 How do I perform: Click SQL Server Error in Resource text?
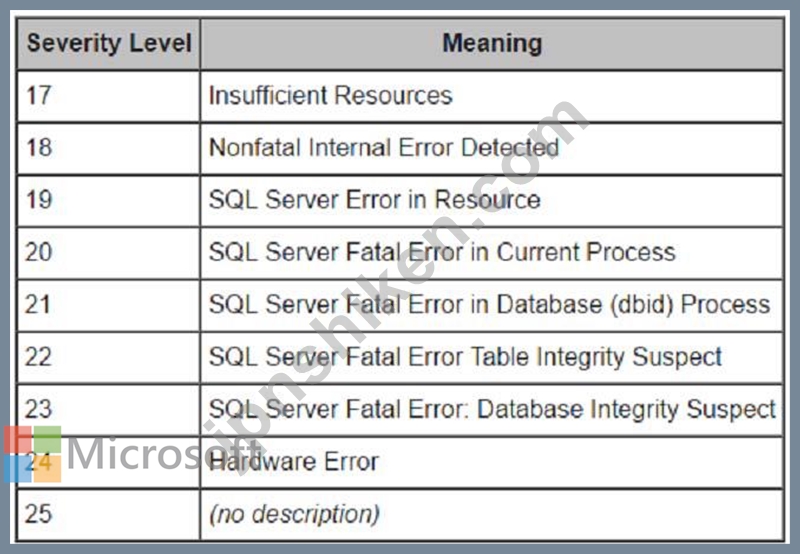[374, 199]
